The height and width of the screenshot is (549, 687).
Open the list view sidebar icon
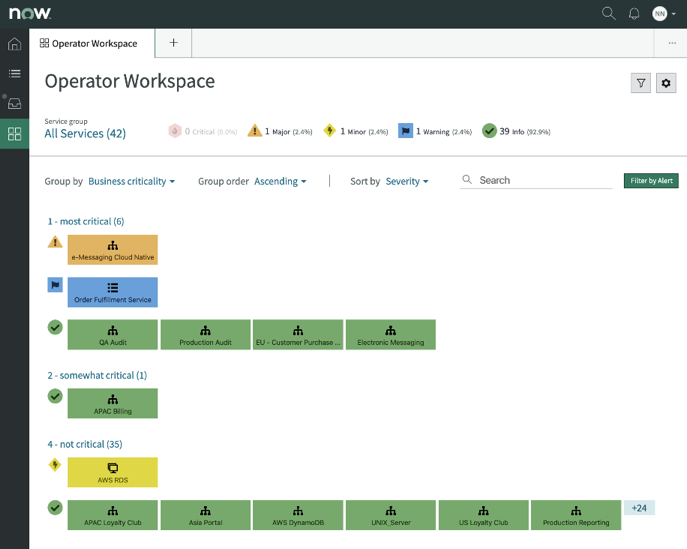(14, 73)
